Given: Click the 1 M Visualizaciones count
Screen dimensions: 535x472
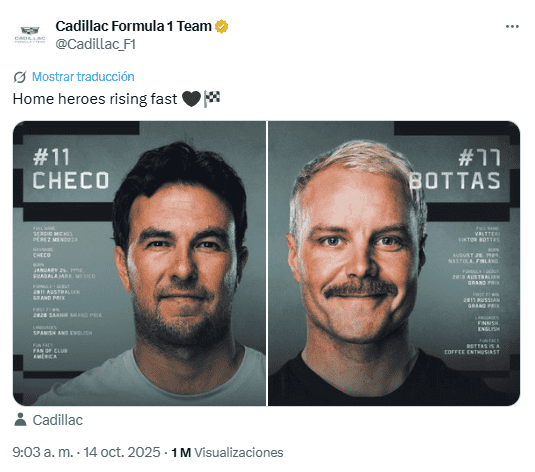Looking at the screenshot, I should (227, 453).
